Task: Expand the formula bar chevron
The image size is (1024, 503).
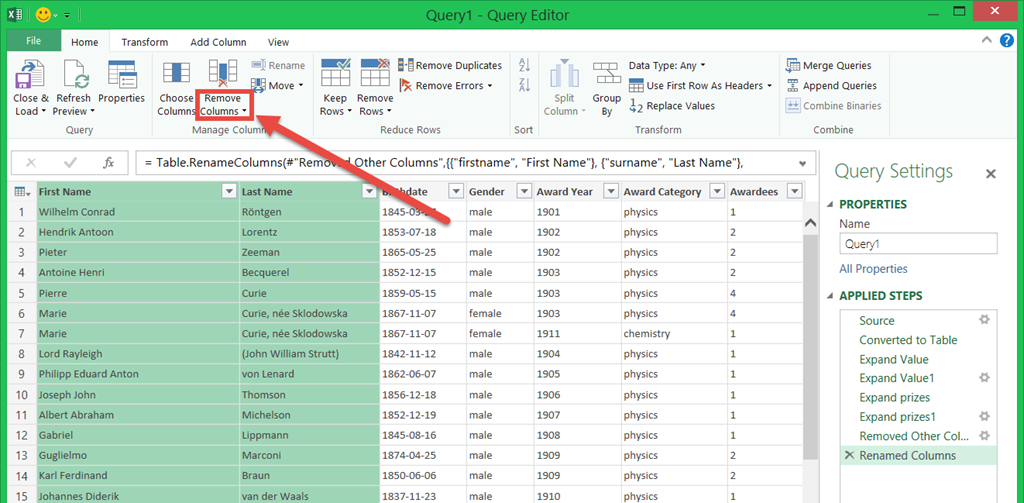Action: point(802,163)
